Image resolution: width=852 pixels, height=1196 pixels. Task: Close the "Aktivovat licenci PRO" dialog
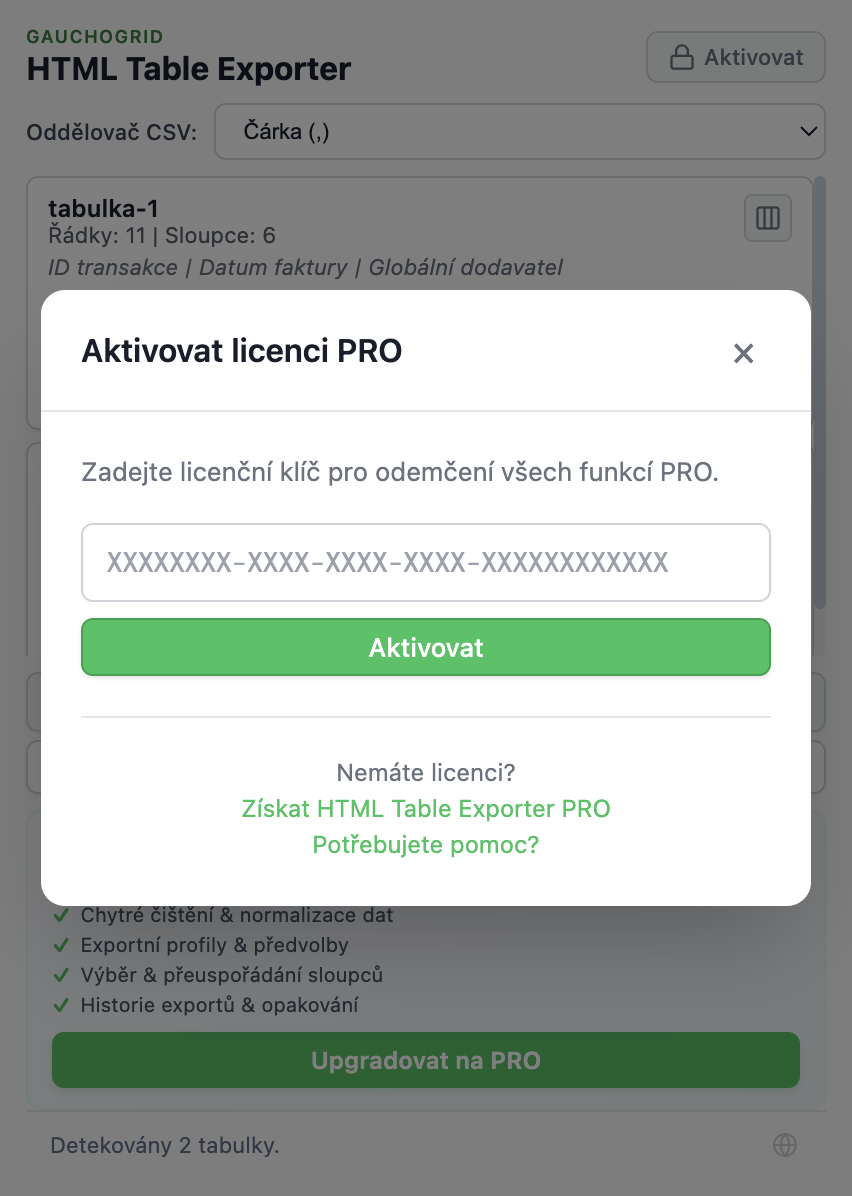(x=743, y=353)
